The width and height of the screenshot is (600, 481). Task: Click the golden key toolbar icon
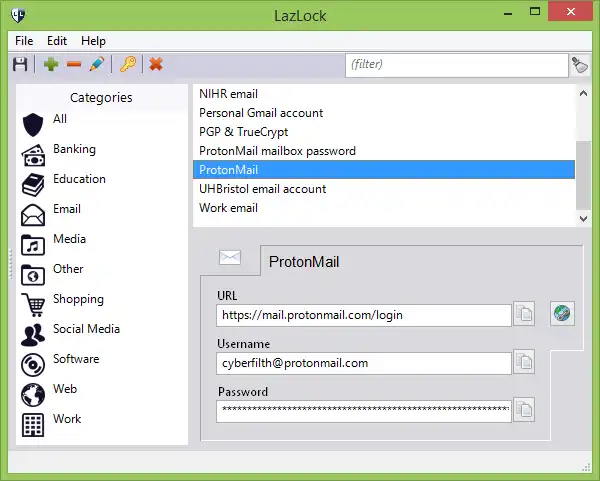coord(128,64)
